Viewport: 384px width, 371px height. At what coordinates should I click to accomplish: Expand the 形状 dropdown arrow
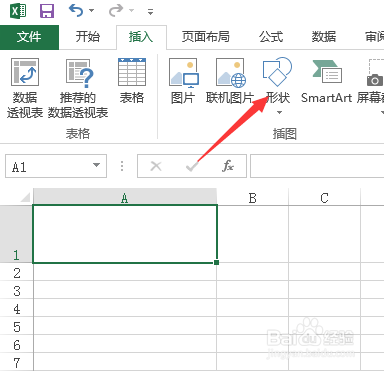[279, 113]
